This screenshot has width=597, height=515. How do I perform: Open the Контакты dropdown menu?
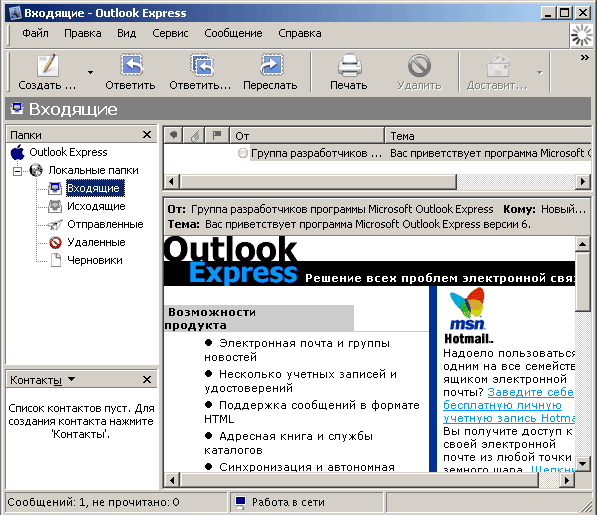tap(71, 379)
